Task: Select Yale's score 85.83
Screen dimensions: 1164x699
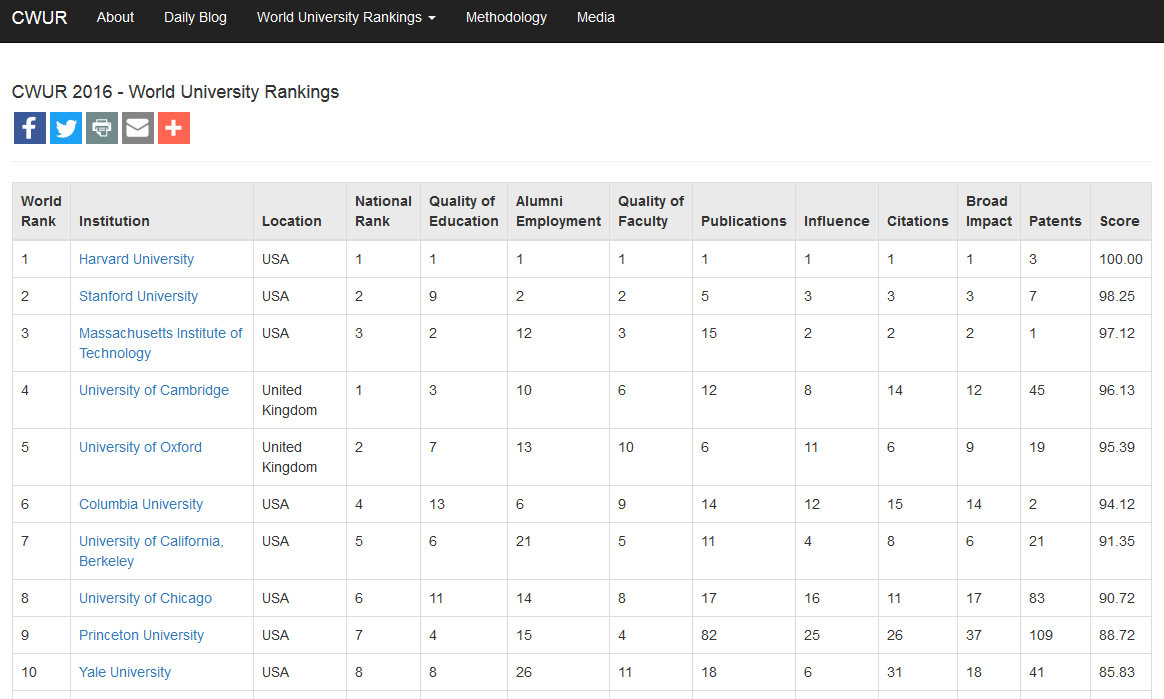Action: 1117,672
